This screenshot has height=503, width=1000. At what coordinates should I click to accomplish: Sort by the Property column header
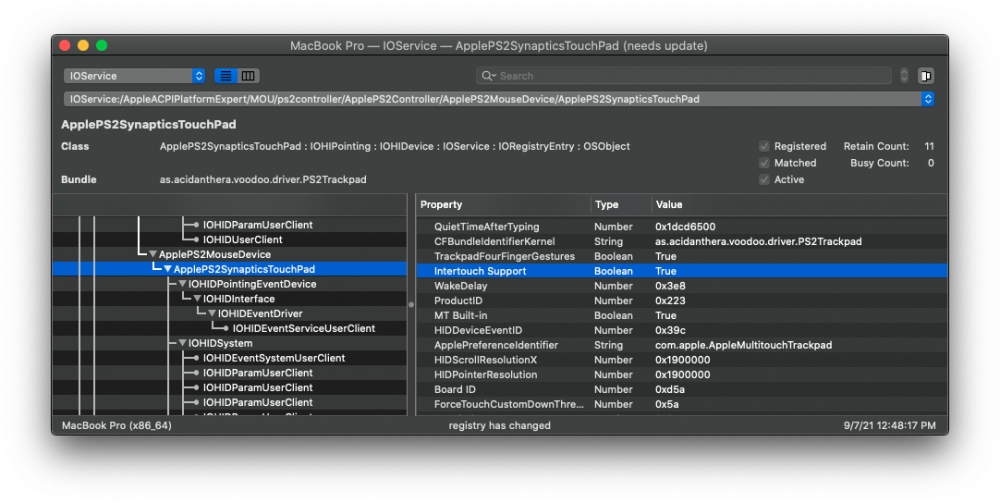[503, 205]
